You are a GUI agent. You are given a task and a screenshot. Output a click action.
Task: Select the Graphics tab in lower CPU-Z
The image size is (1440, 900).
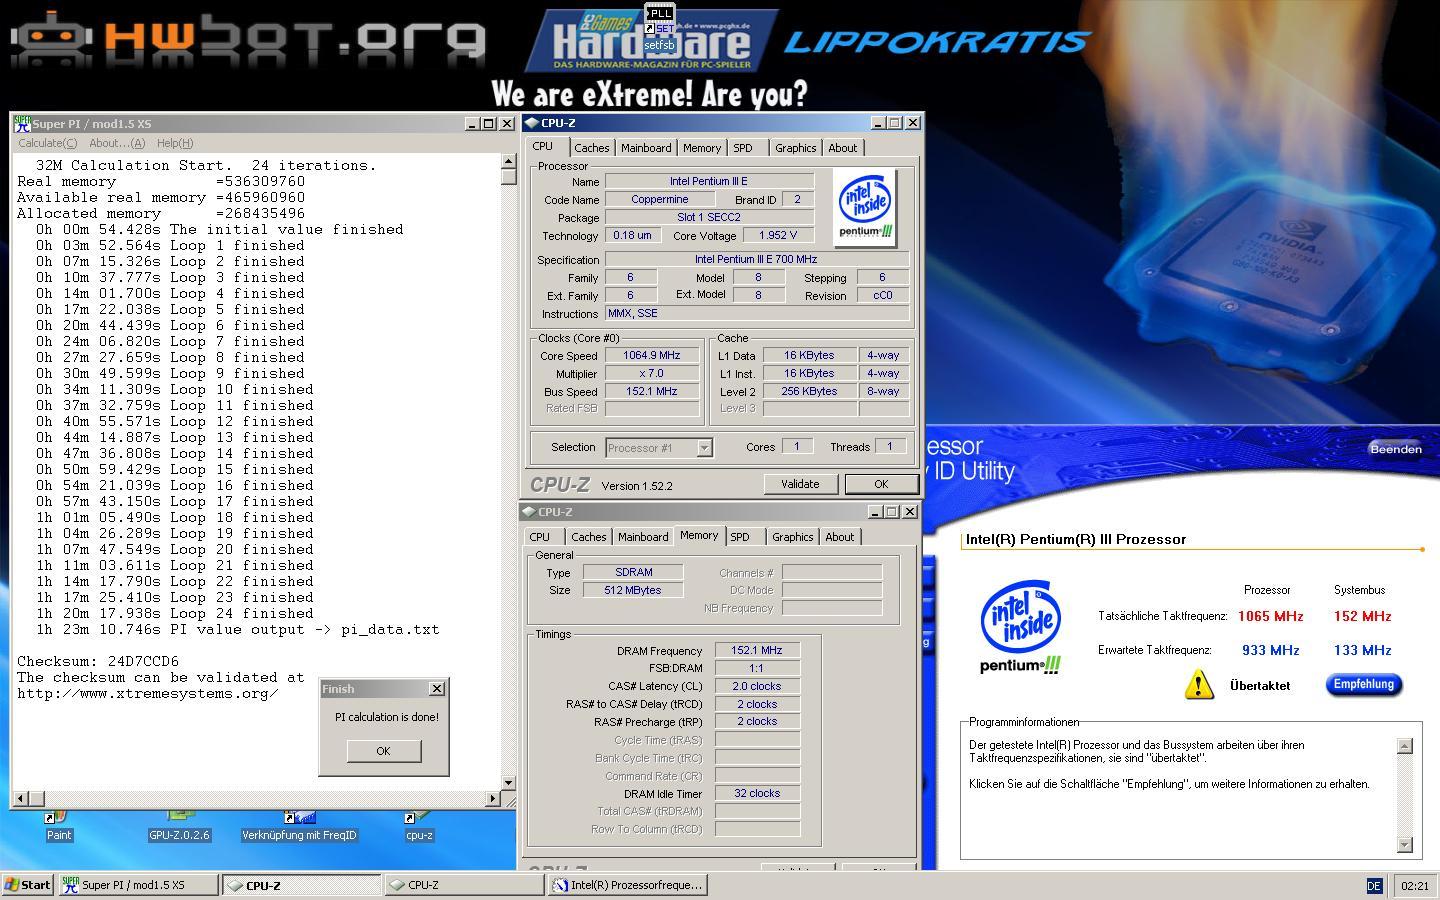coord(793,537)
